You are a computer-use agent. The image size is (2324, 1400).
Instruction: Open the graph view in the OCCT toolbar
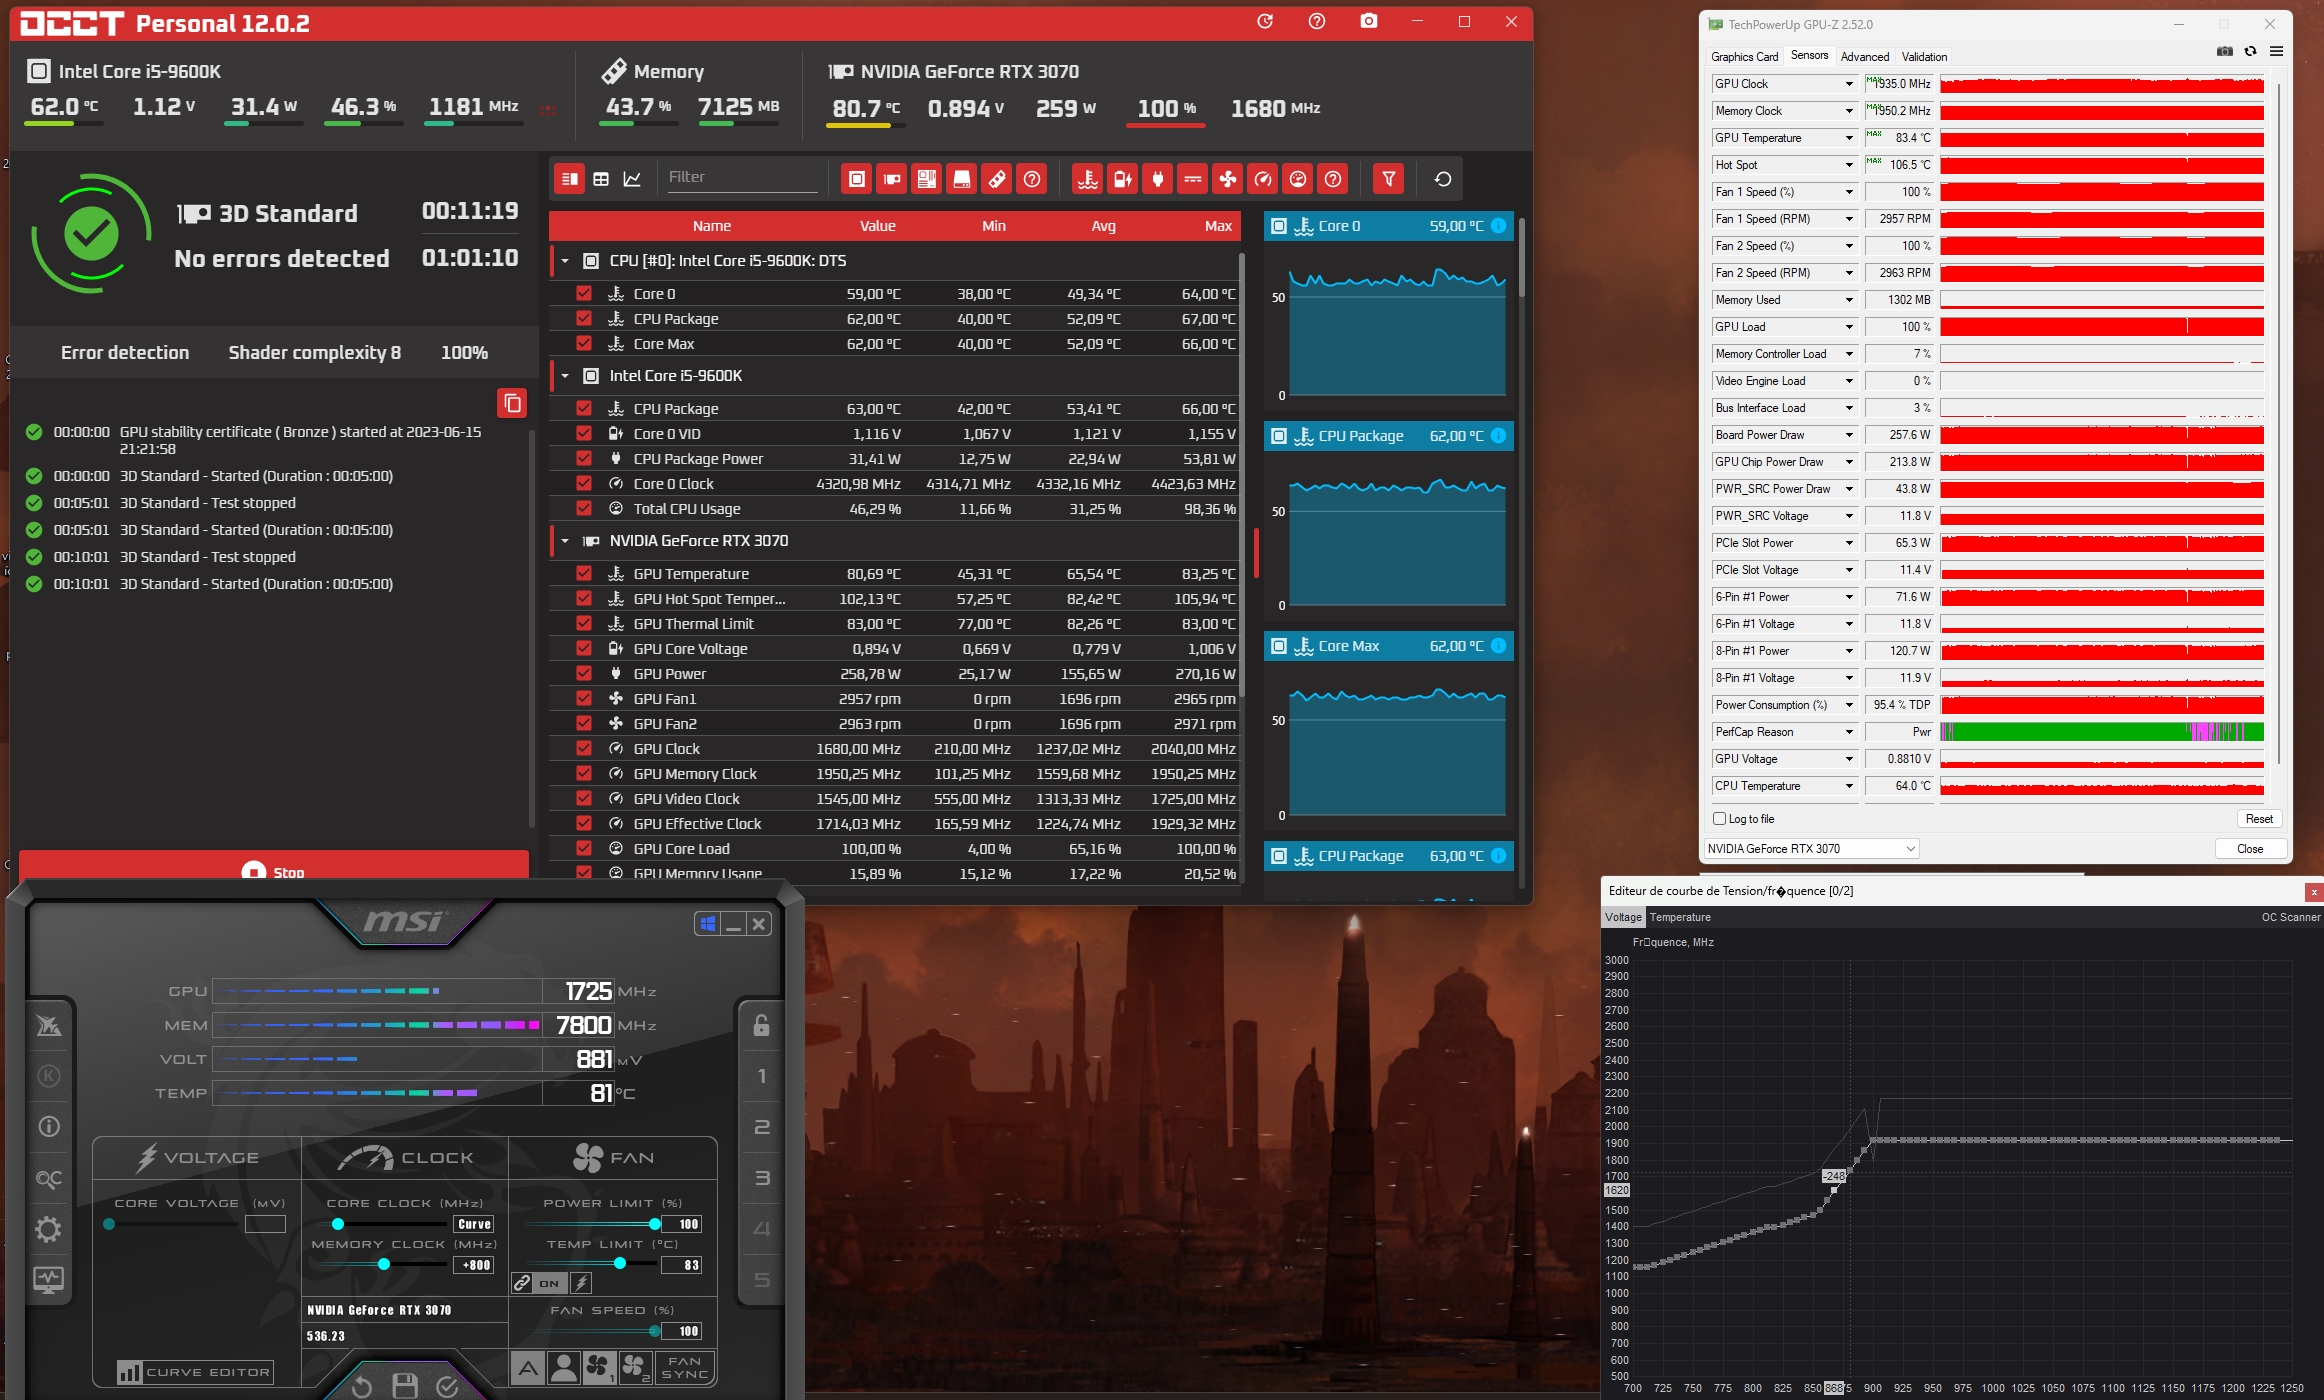click(x=632, y=179)
